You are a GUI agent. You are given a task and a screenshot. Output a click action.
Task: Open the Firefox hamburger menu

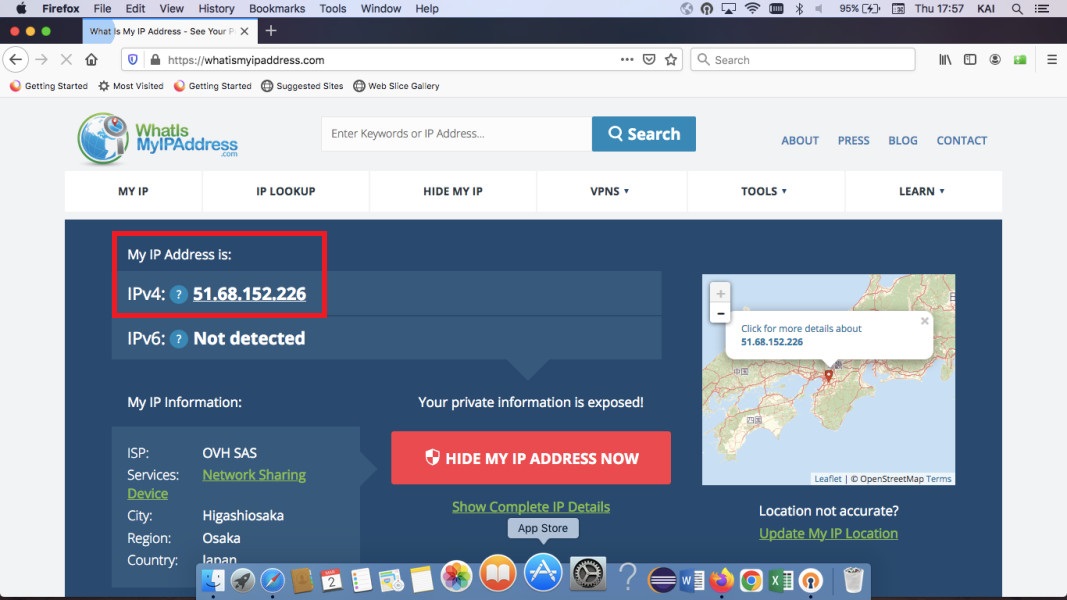coord(1052,60)
